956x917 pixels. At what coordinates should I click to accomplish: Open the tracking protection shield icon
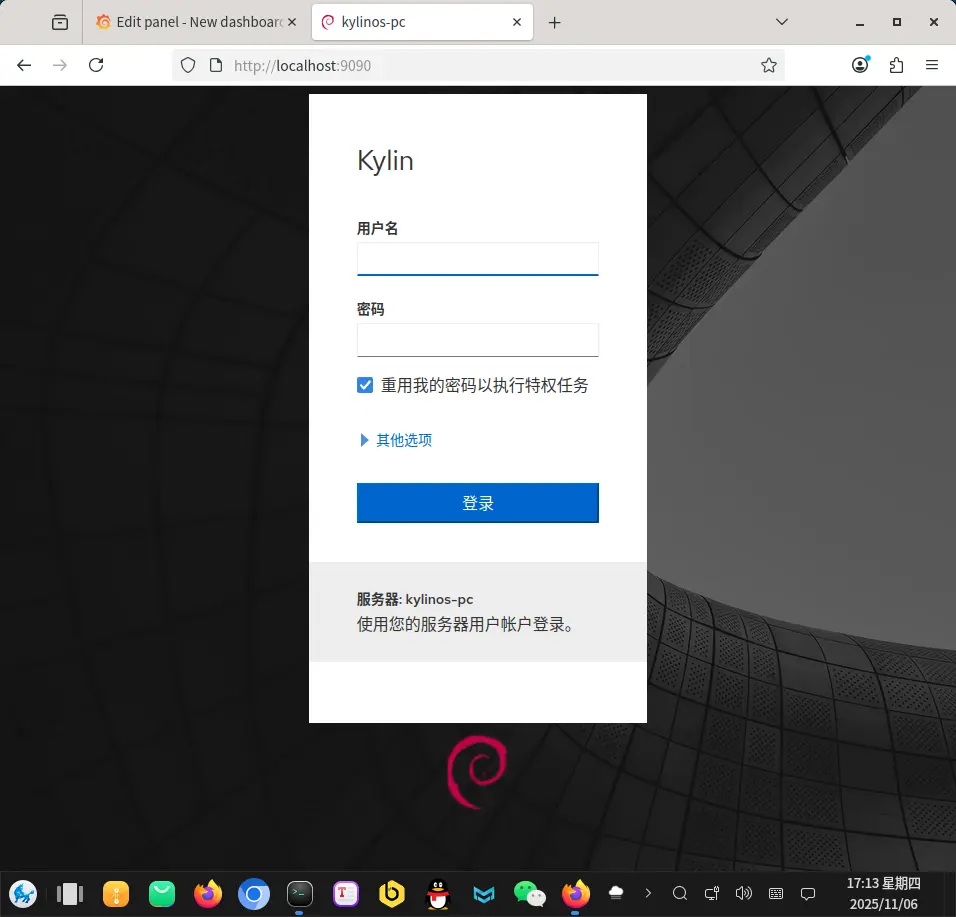tap(188, 65)
